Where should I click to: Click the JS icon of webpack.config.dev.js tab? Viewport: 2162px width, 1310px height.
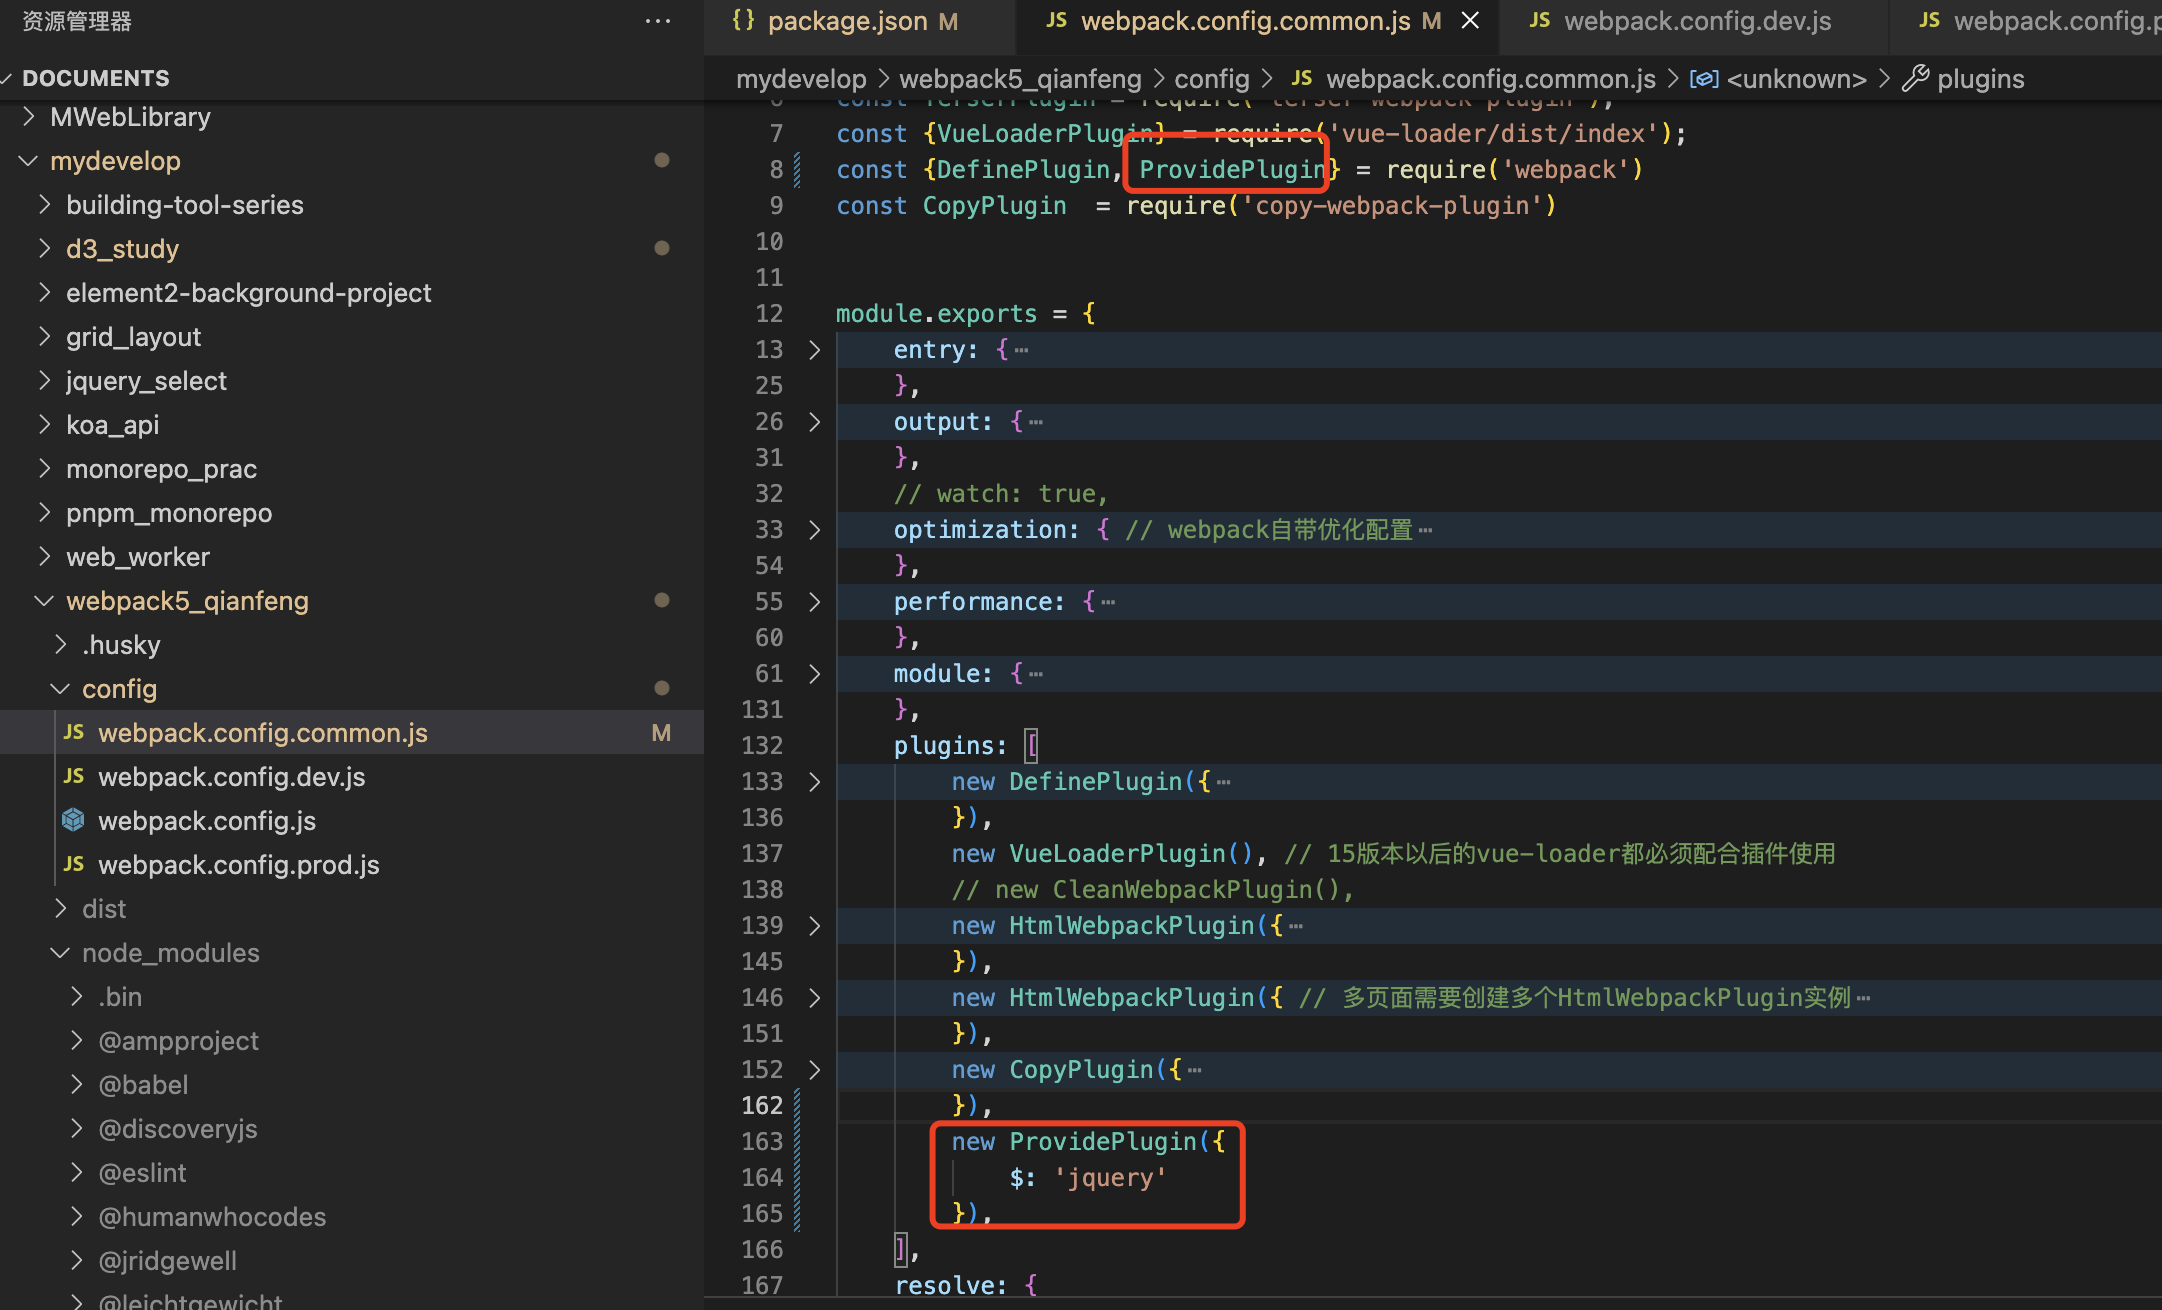[x=1540, y=21]
